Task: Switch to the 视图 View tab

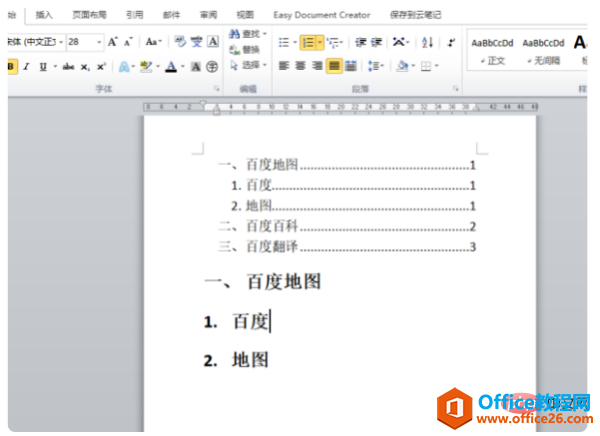Action: (x=245, y=15)
